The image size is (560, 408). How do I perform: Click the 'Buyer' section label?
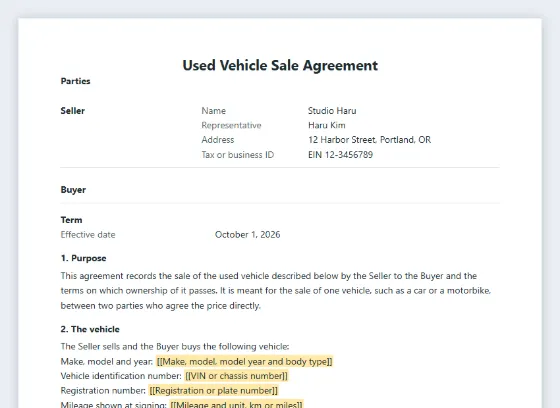73,190
